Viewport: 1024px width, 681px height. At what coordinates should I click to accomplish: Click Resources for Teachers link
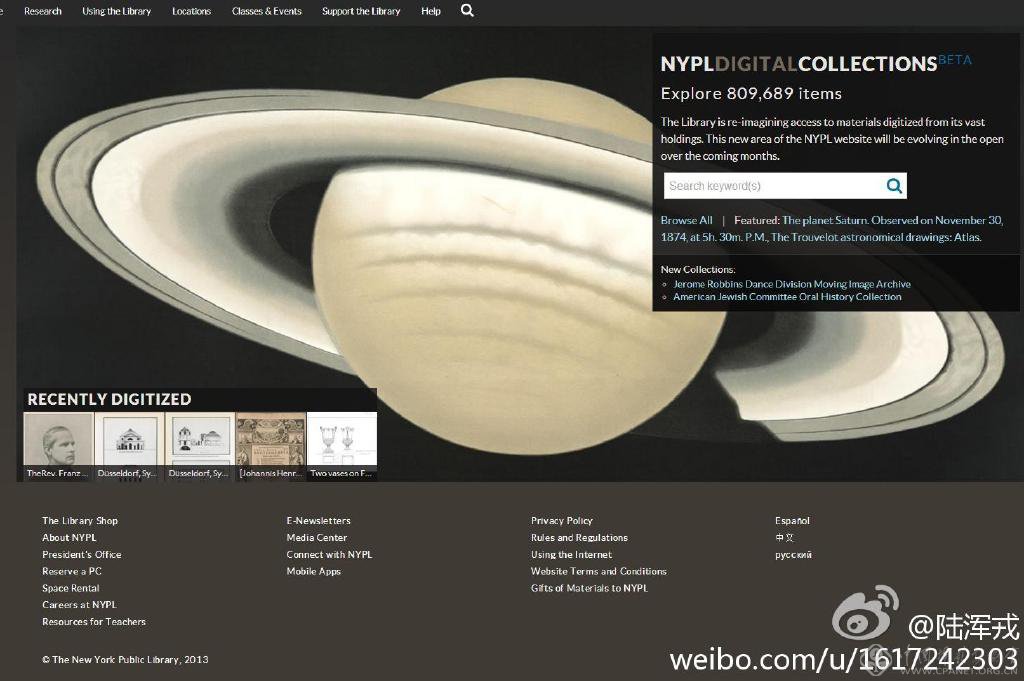coord(94,622)
